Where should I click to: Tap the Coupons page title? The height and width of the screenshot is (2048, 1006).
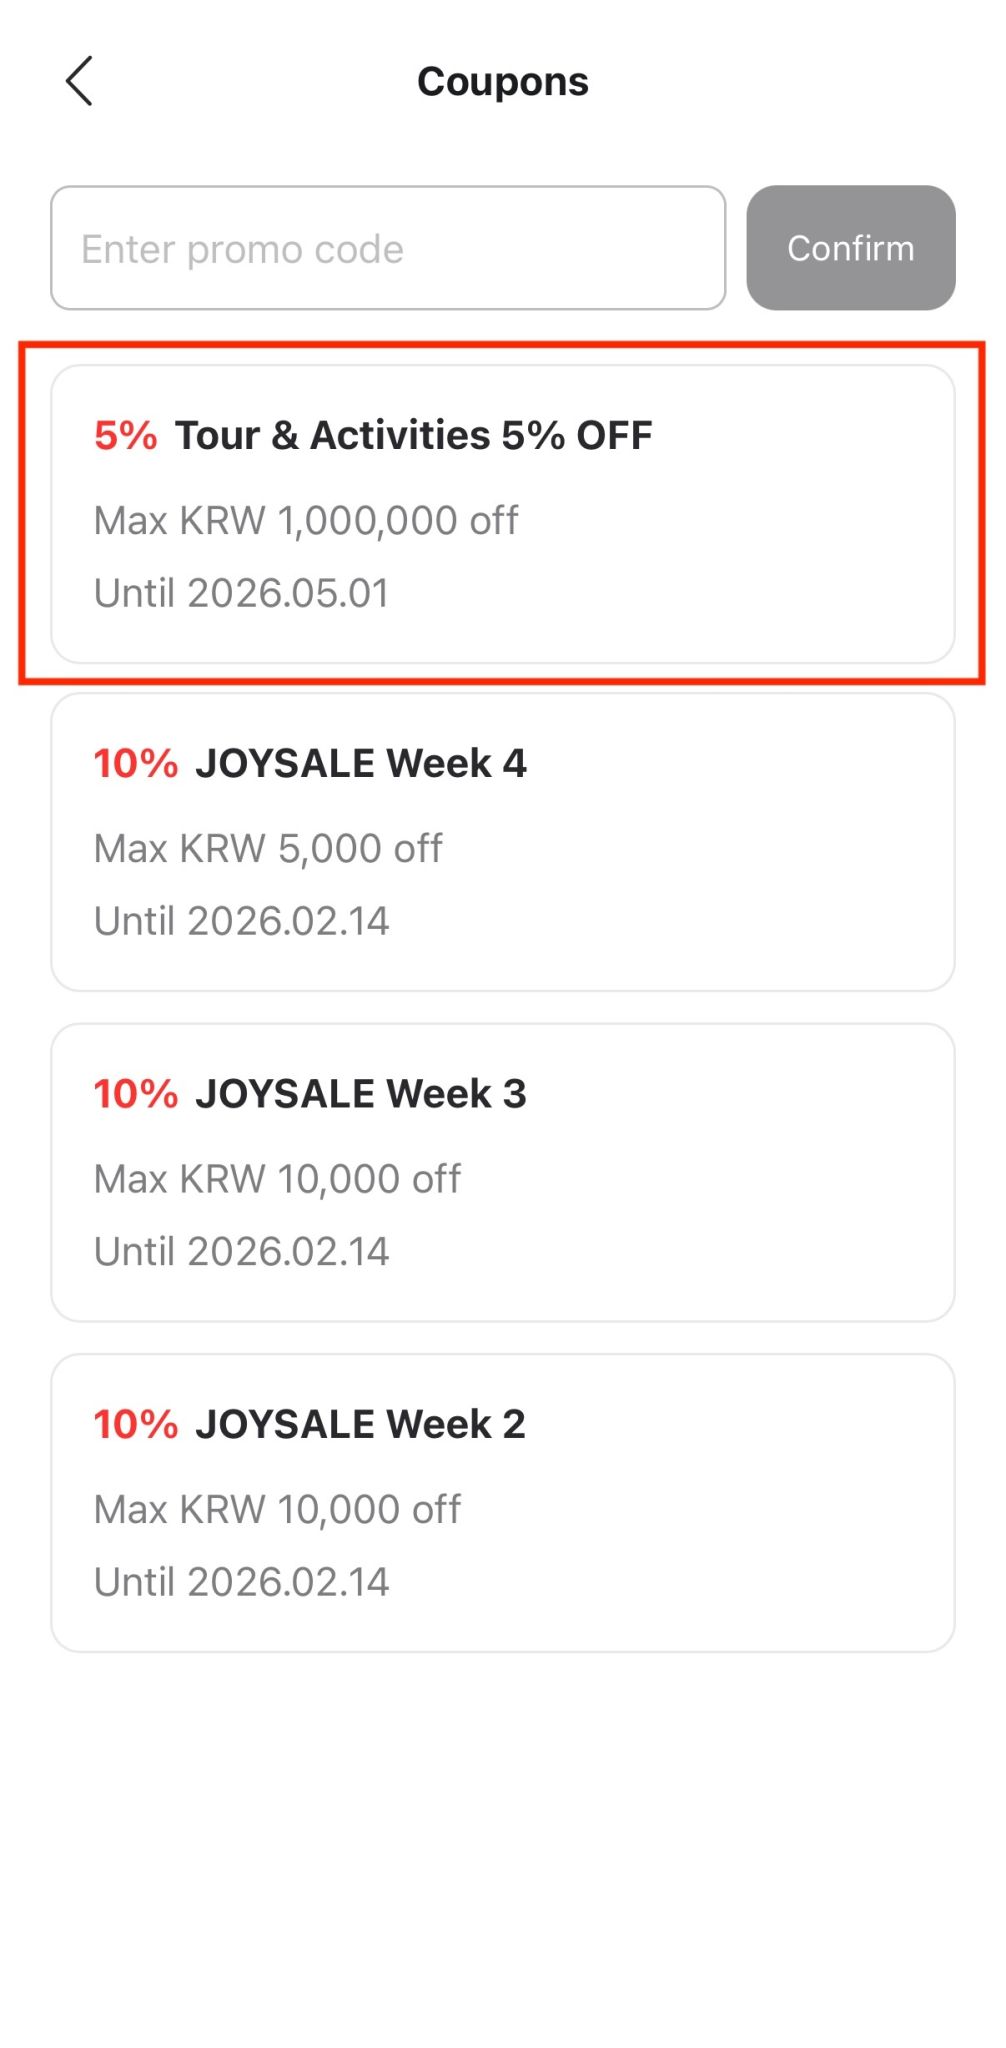[503, 82]
